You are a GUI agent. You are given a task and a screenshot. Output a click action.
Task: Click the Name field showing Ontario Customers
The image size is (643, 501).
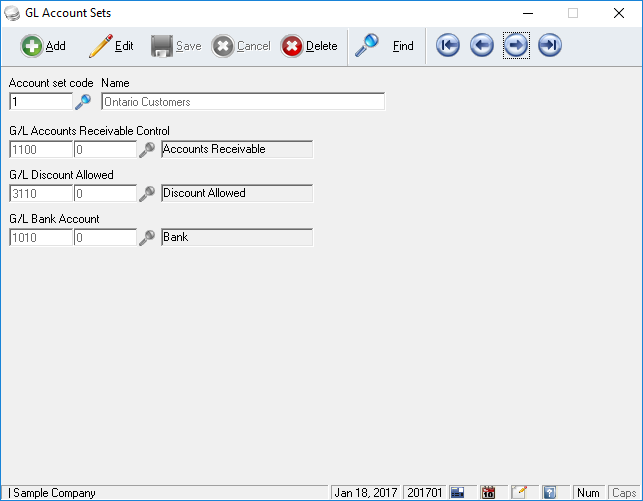243,101
